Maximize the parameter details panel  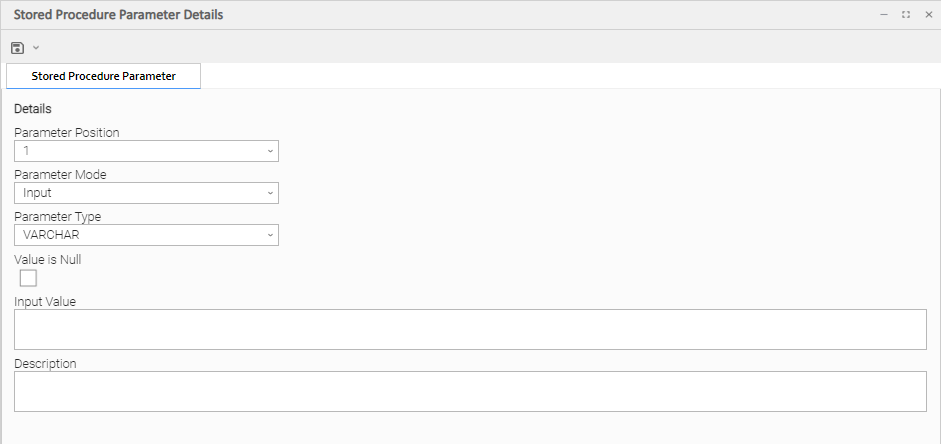coord(906,15)
